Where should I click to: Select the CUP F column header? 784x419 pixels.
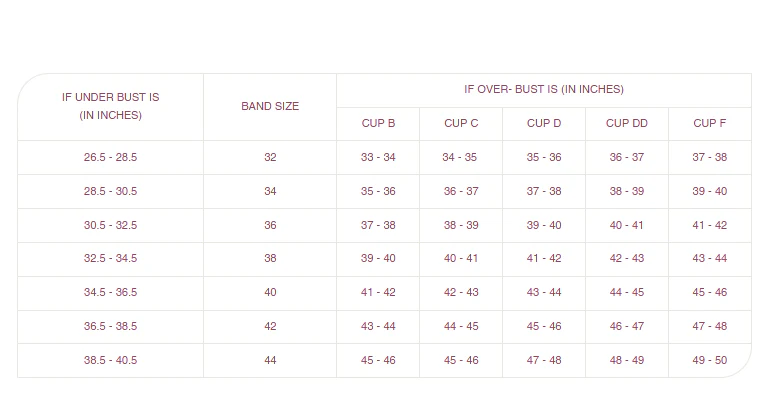[709, 124]
